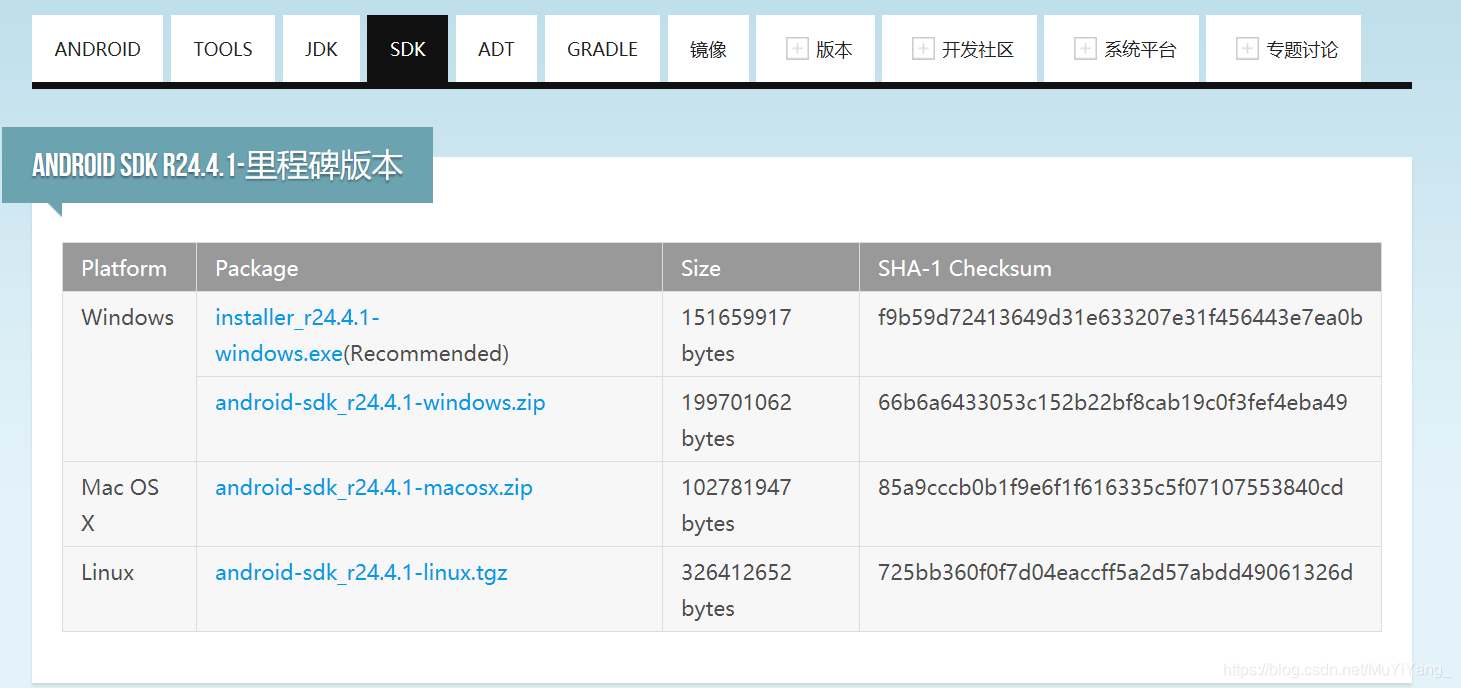Select checksum starting with 66b6a643
1461x688 pixels.
pos(1113,402)
